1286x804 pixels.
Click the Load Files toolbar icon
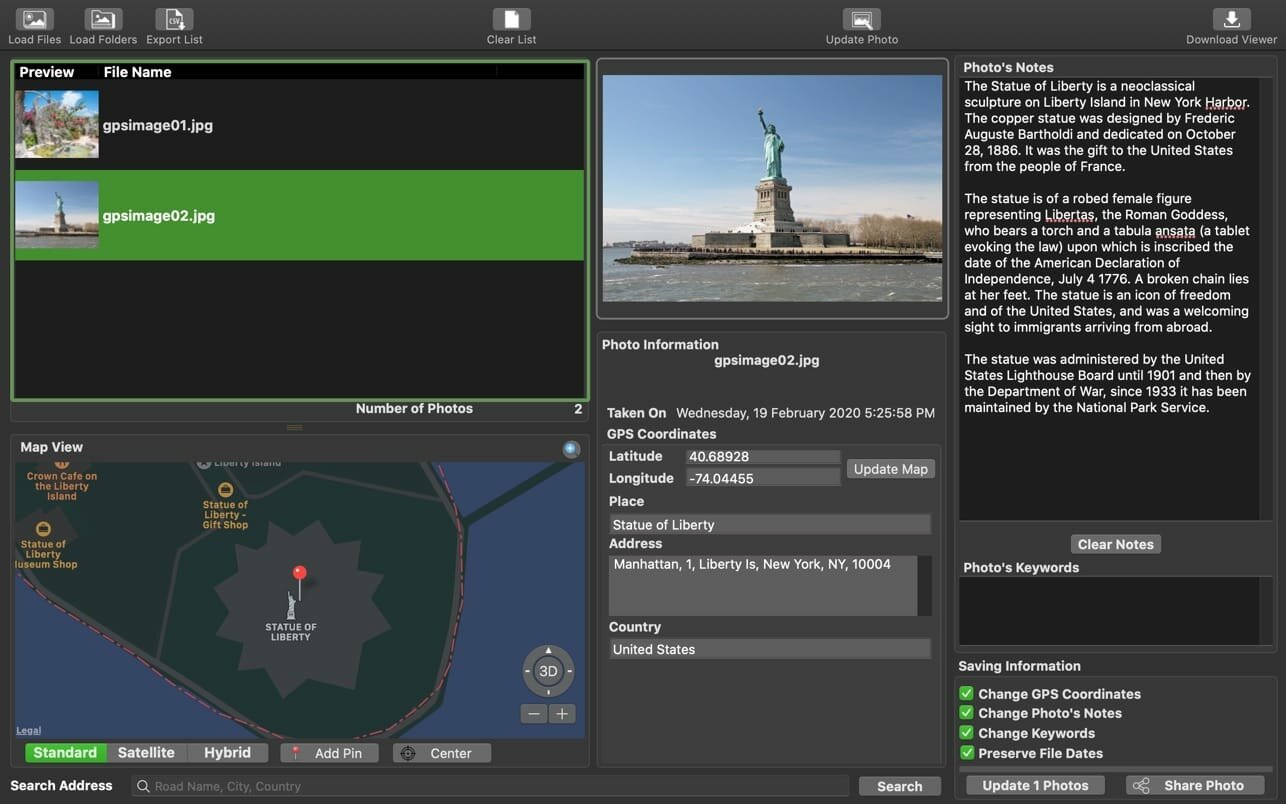click(x=35, y=20)
